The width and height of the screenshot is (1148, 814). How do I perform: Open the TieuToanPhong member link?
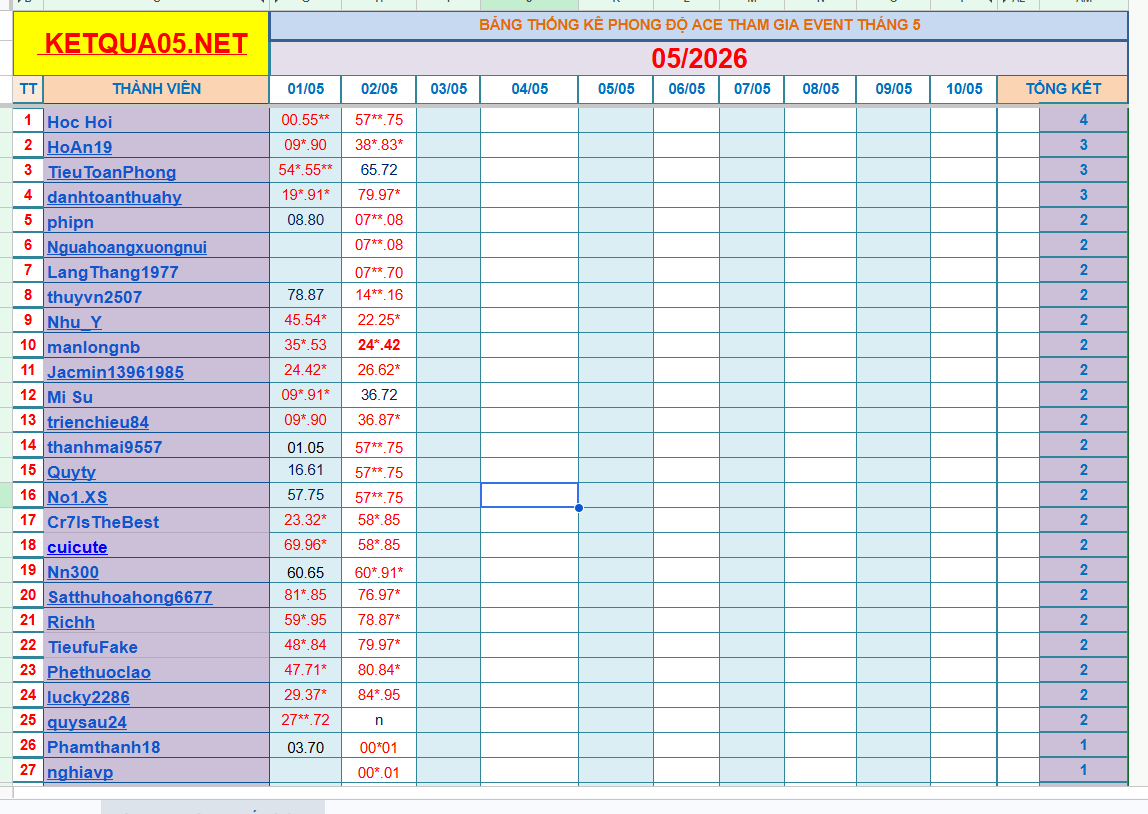point(112,172)
